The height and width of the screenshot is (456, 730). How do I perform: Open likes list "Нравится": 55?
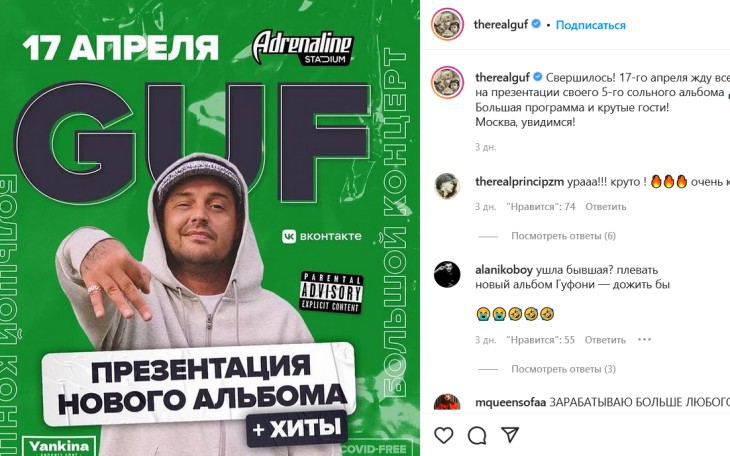point(541,340)
